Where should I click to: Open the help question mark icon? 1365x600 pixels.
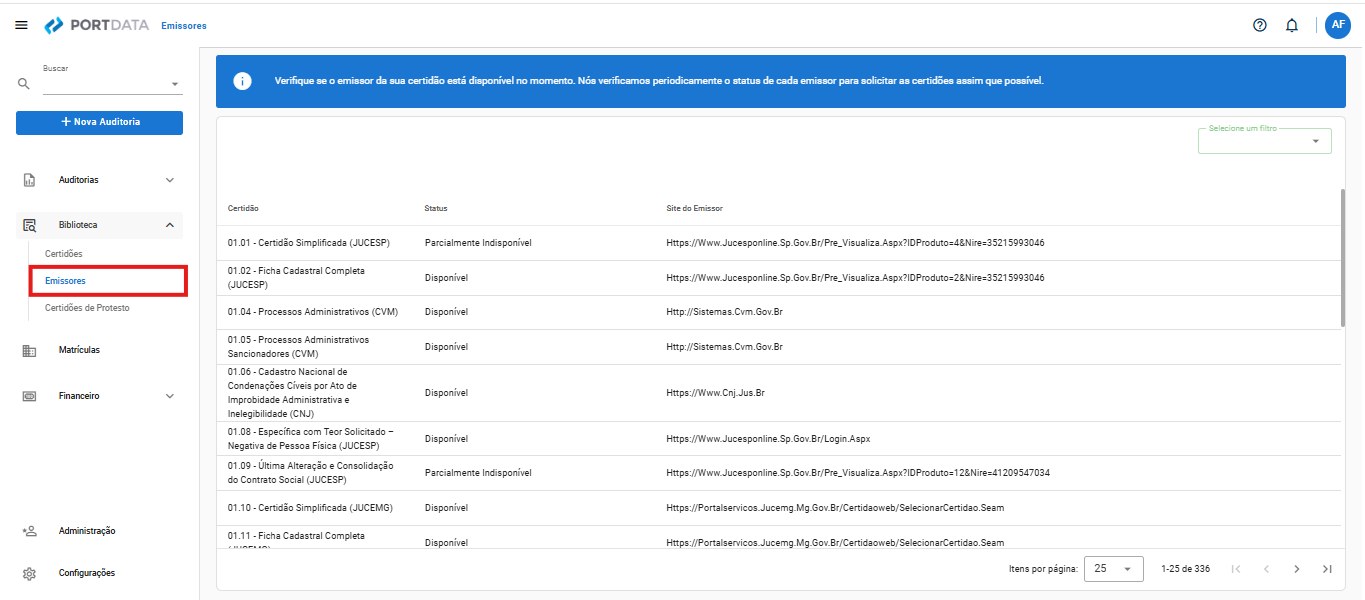[1260, 25]
